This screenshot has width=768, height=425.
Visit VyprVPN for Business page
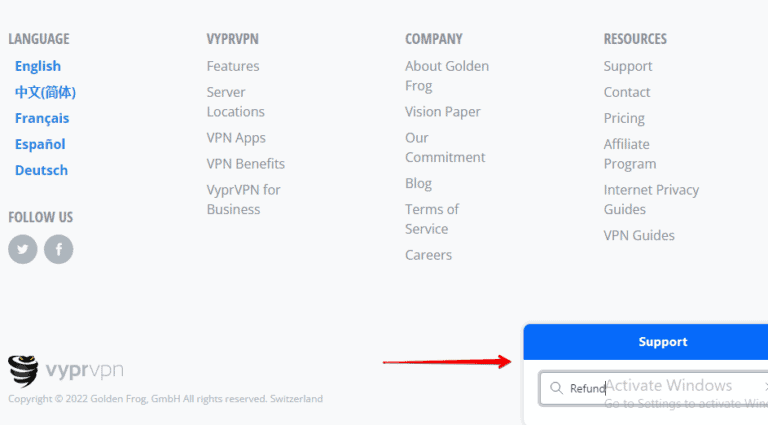(243, 199)
